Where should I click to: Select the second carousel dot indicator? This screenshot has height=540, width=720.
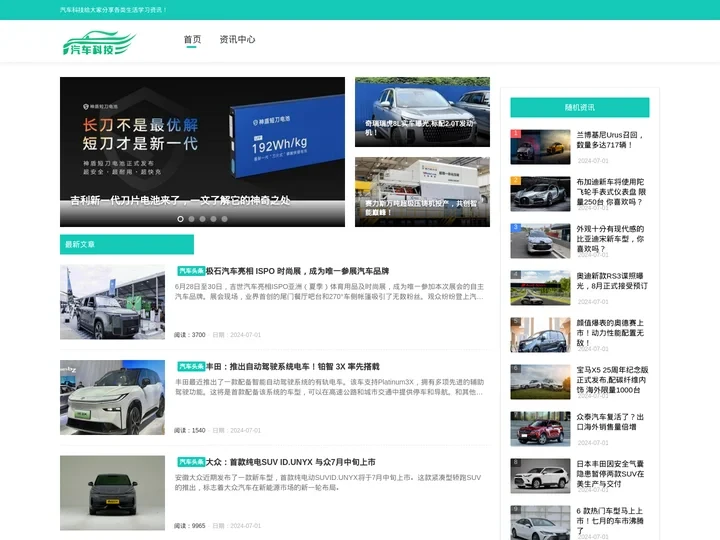(x=191, y=219)
